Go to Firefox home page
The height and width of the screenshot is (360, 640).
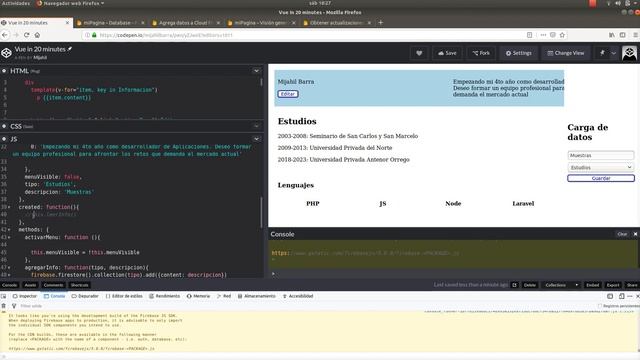click(x=37, y=35)
